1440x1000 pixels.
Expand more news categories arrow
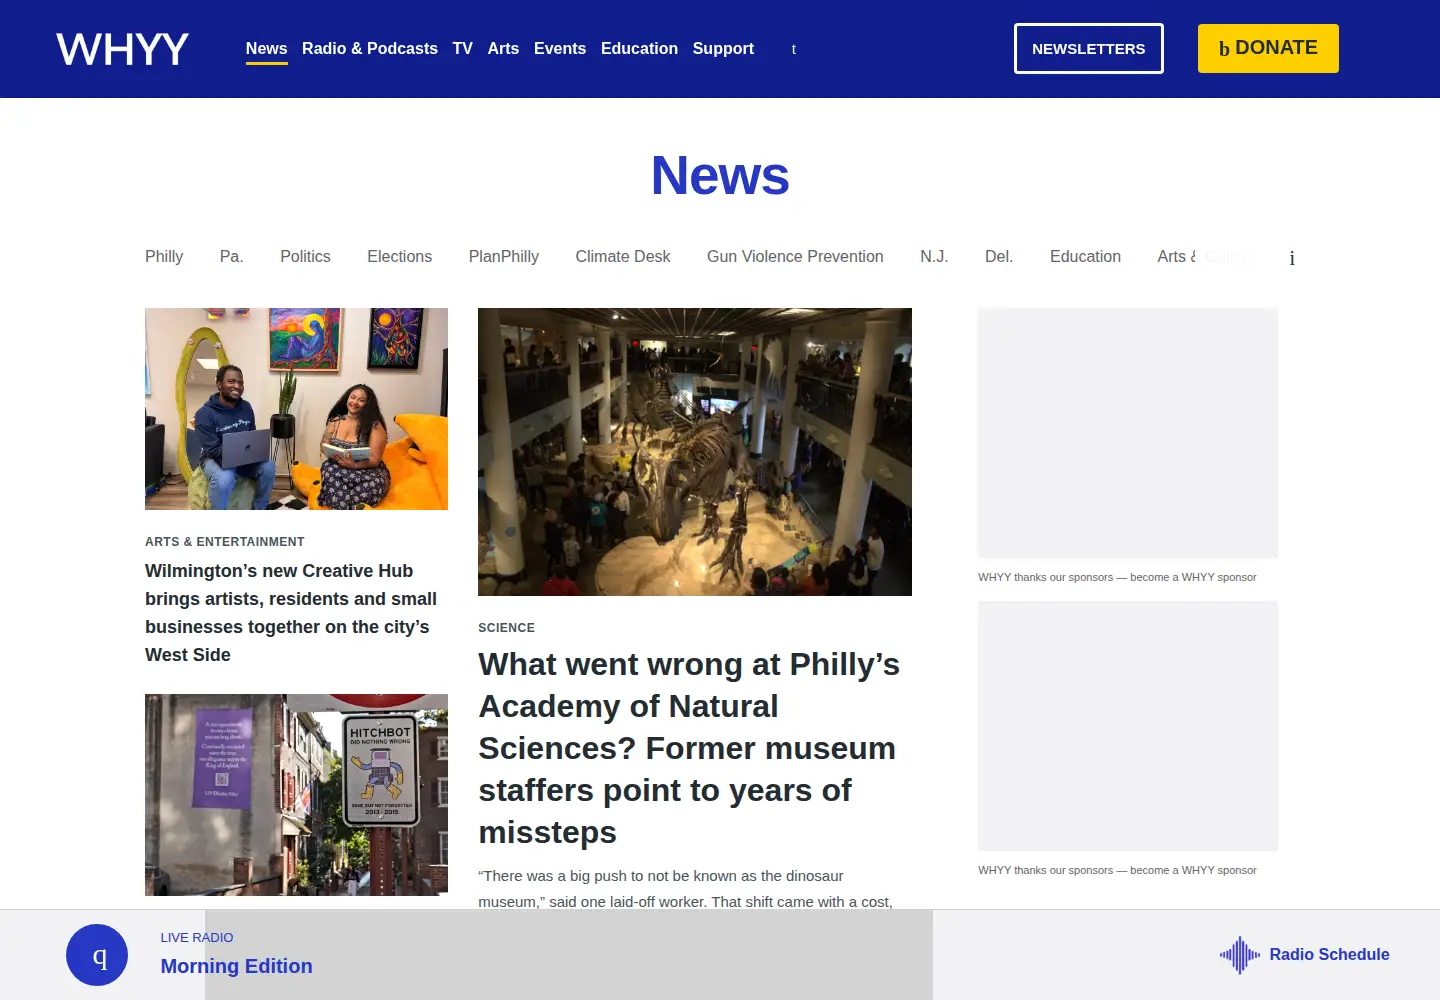[x=1292, y=258]
